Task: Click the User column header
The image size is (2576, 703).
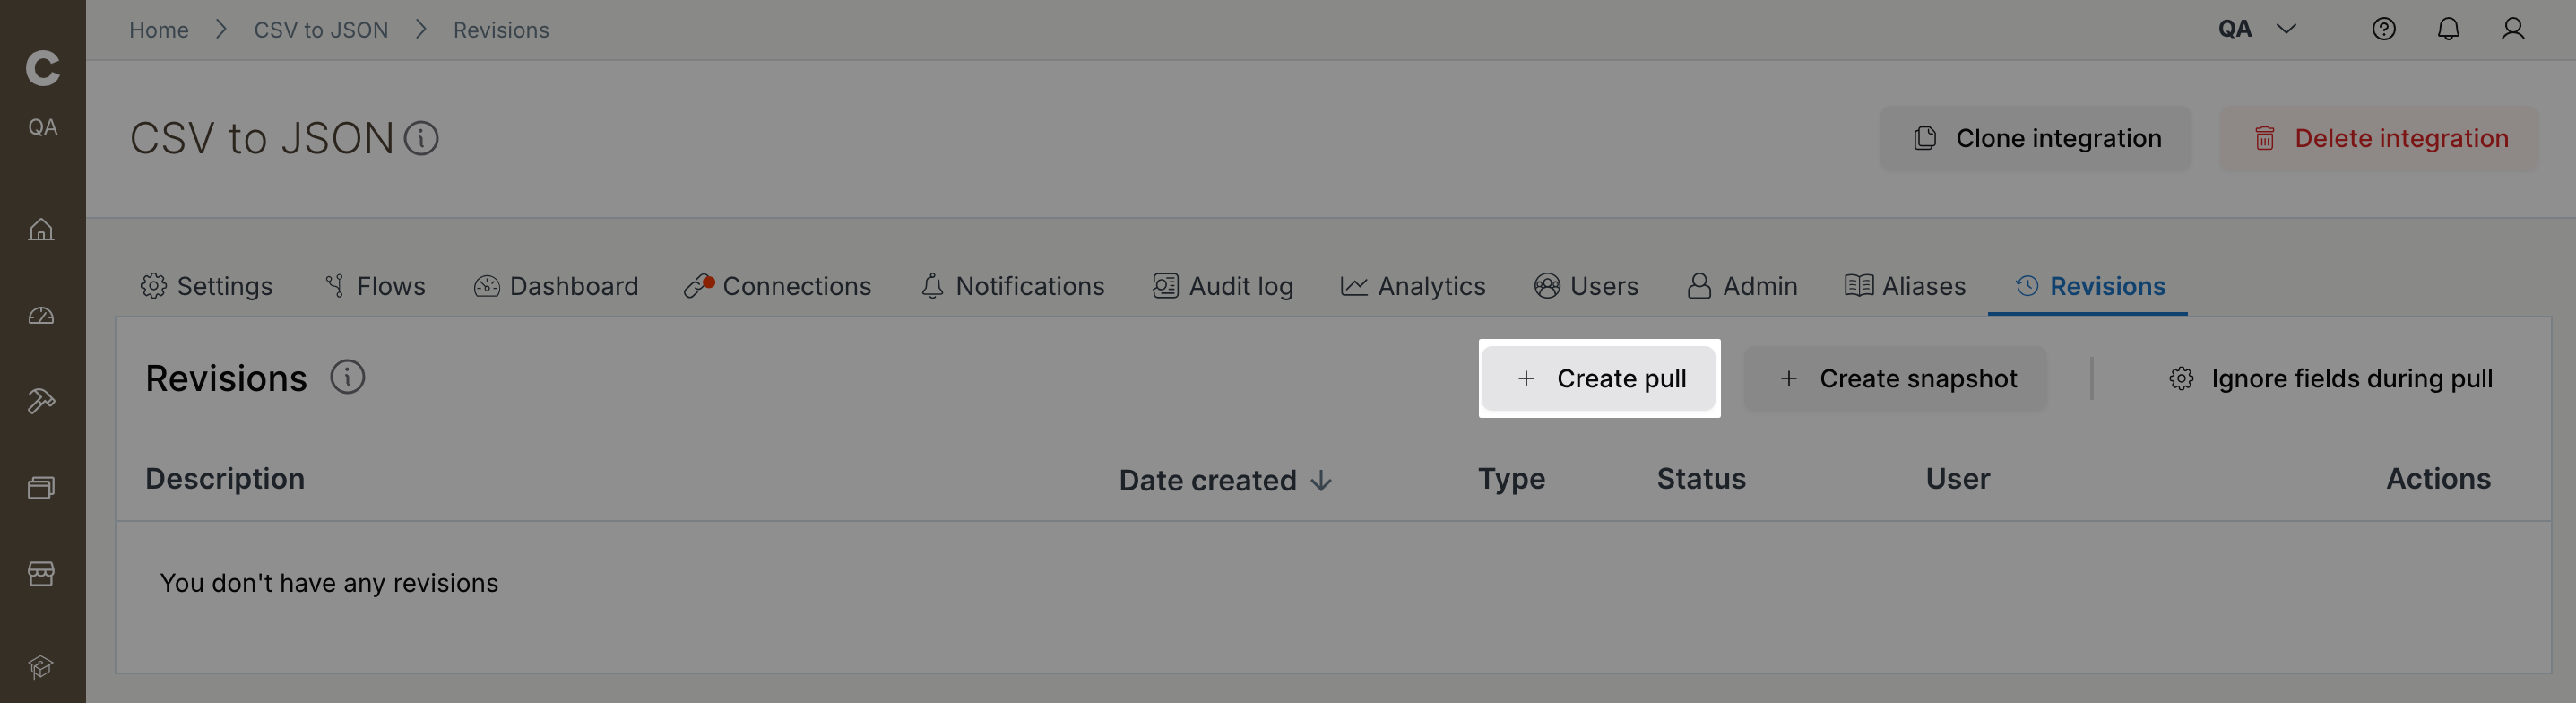Action: (1958, 478)
